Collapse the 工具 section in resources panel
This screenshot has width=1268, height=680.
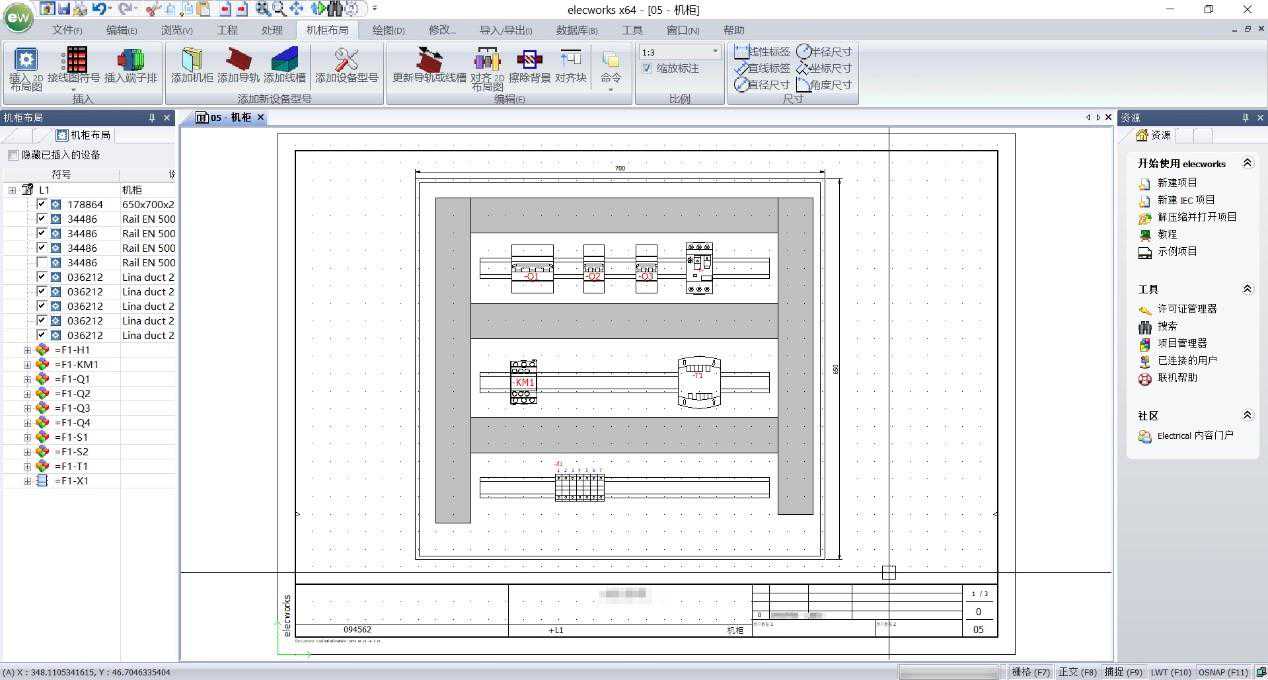click(x=1247, y=289)
